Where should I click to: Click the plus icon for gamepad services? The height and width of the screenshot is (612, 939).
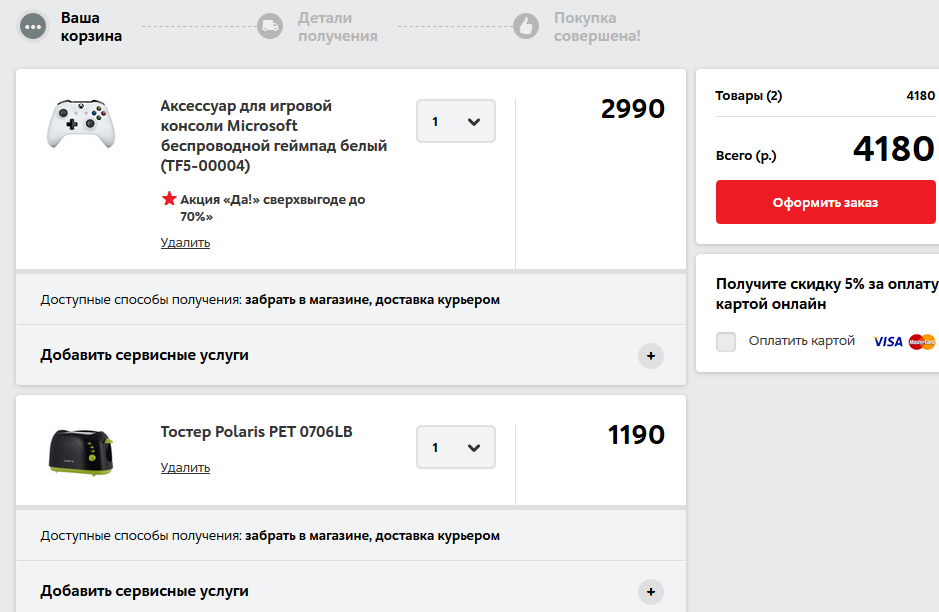coord(651,356)
